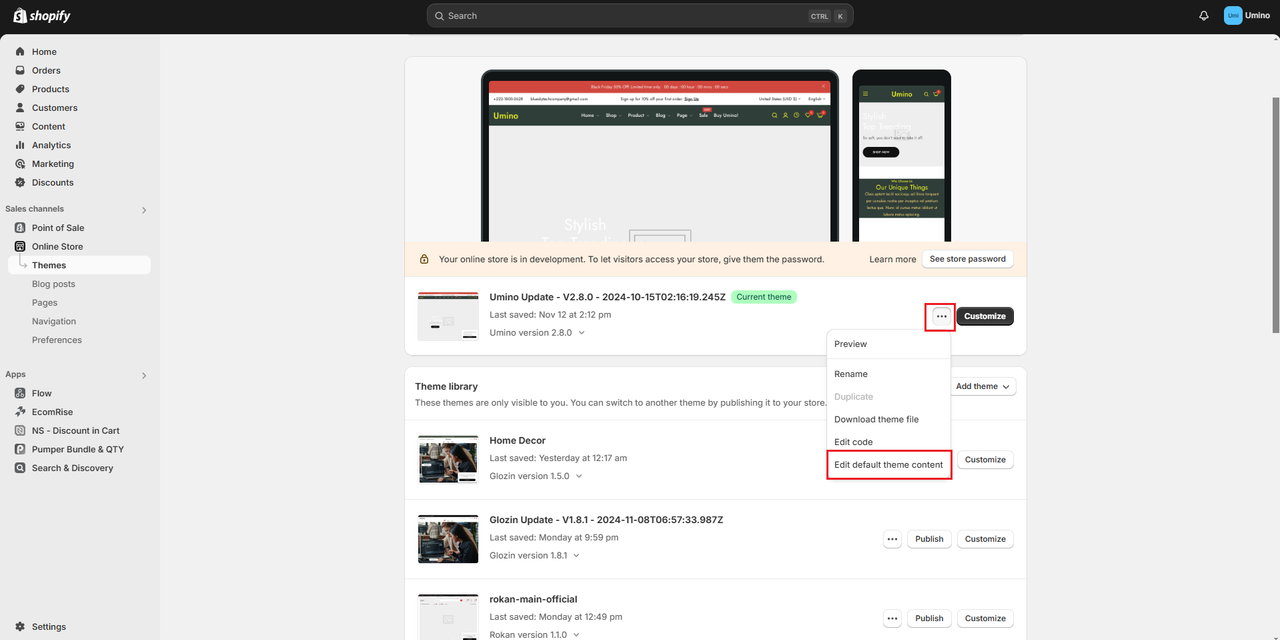Select Edit default theme content

coord(888,465)
